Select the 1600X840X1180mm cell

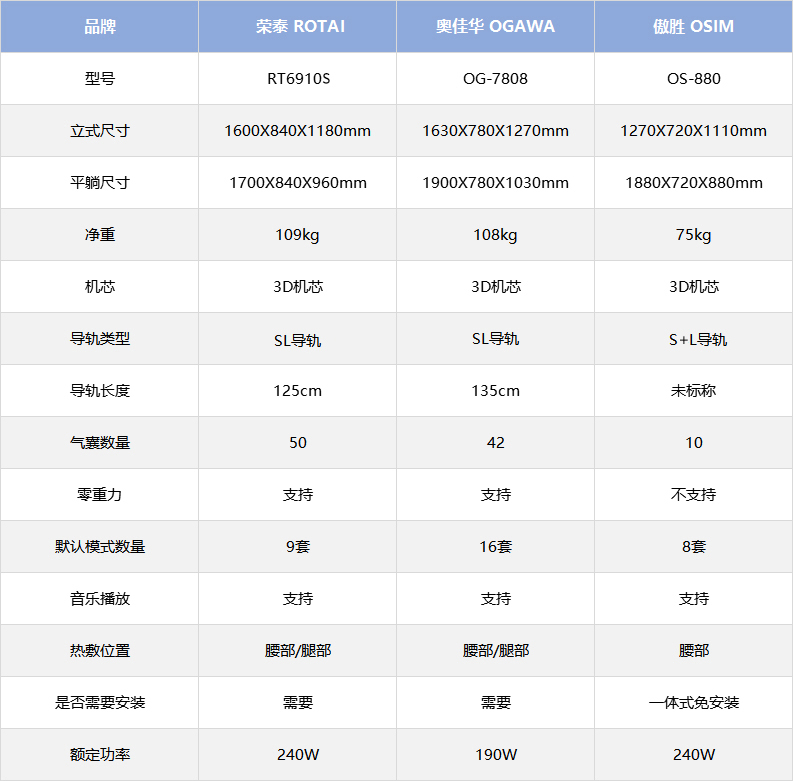297,131
